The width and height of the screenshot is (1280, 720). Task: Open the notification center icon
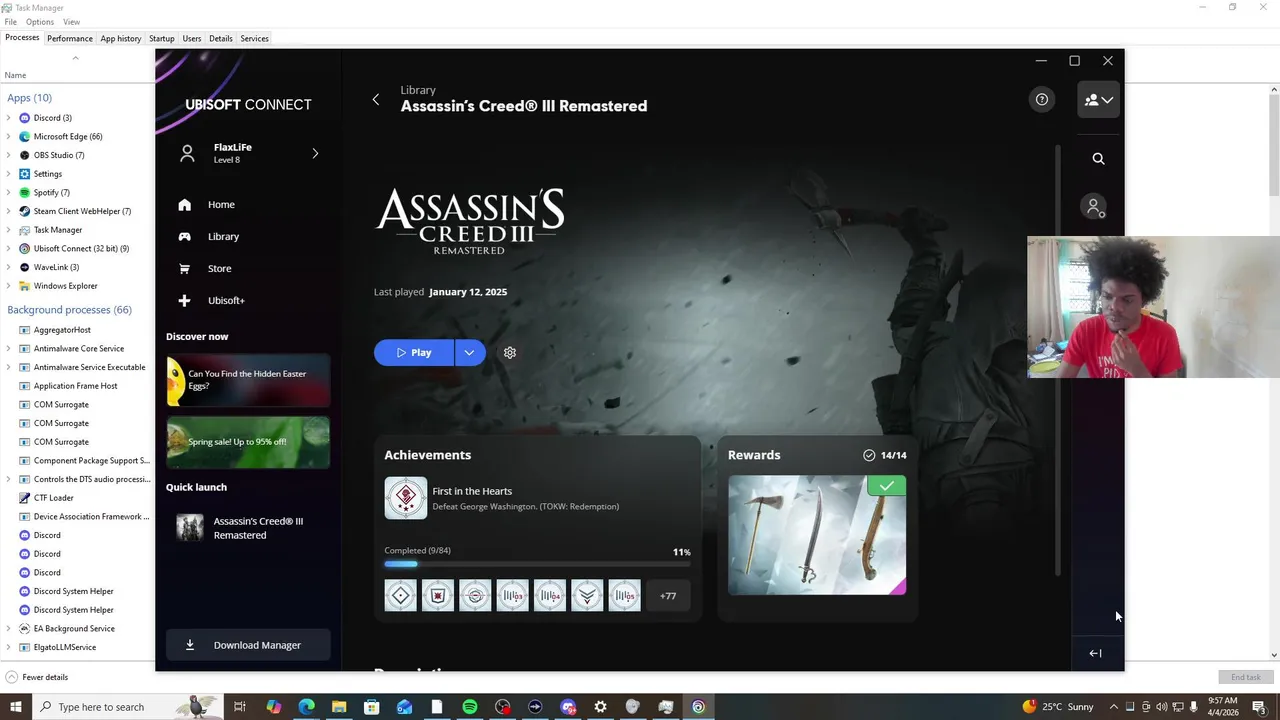point(1259,707)
